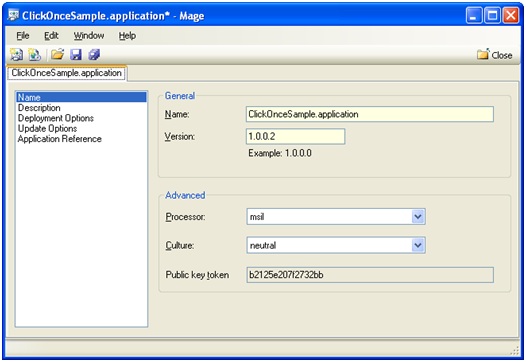
Task: Click the Save floppy disk icon
Action: (76, 55)
